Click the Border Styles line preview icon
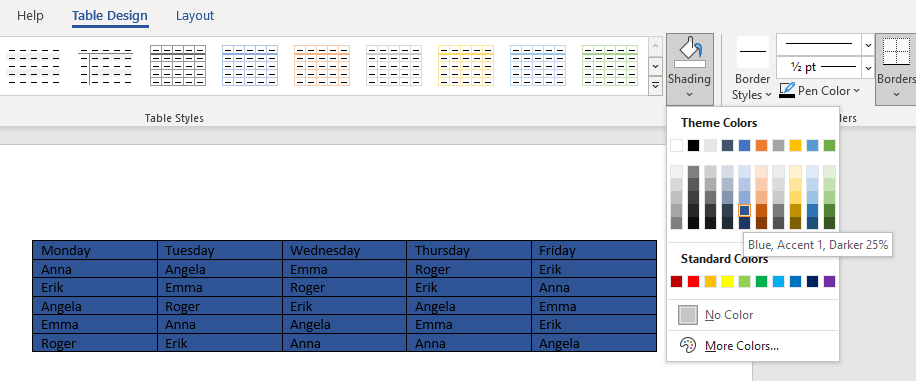 [752, 52]
